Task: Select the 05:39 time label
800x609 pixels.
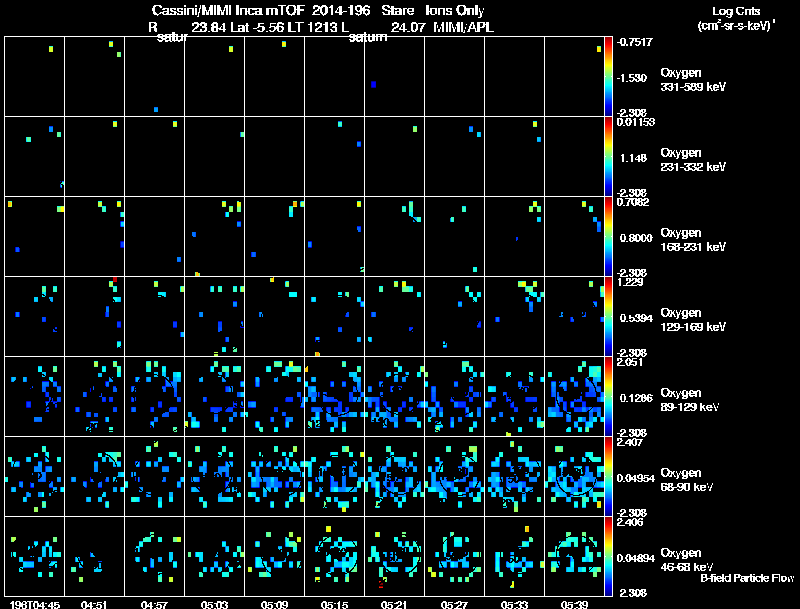Action: click(x=574, y=604)
